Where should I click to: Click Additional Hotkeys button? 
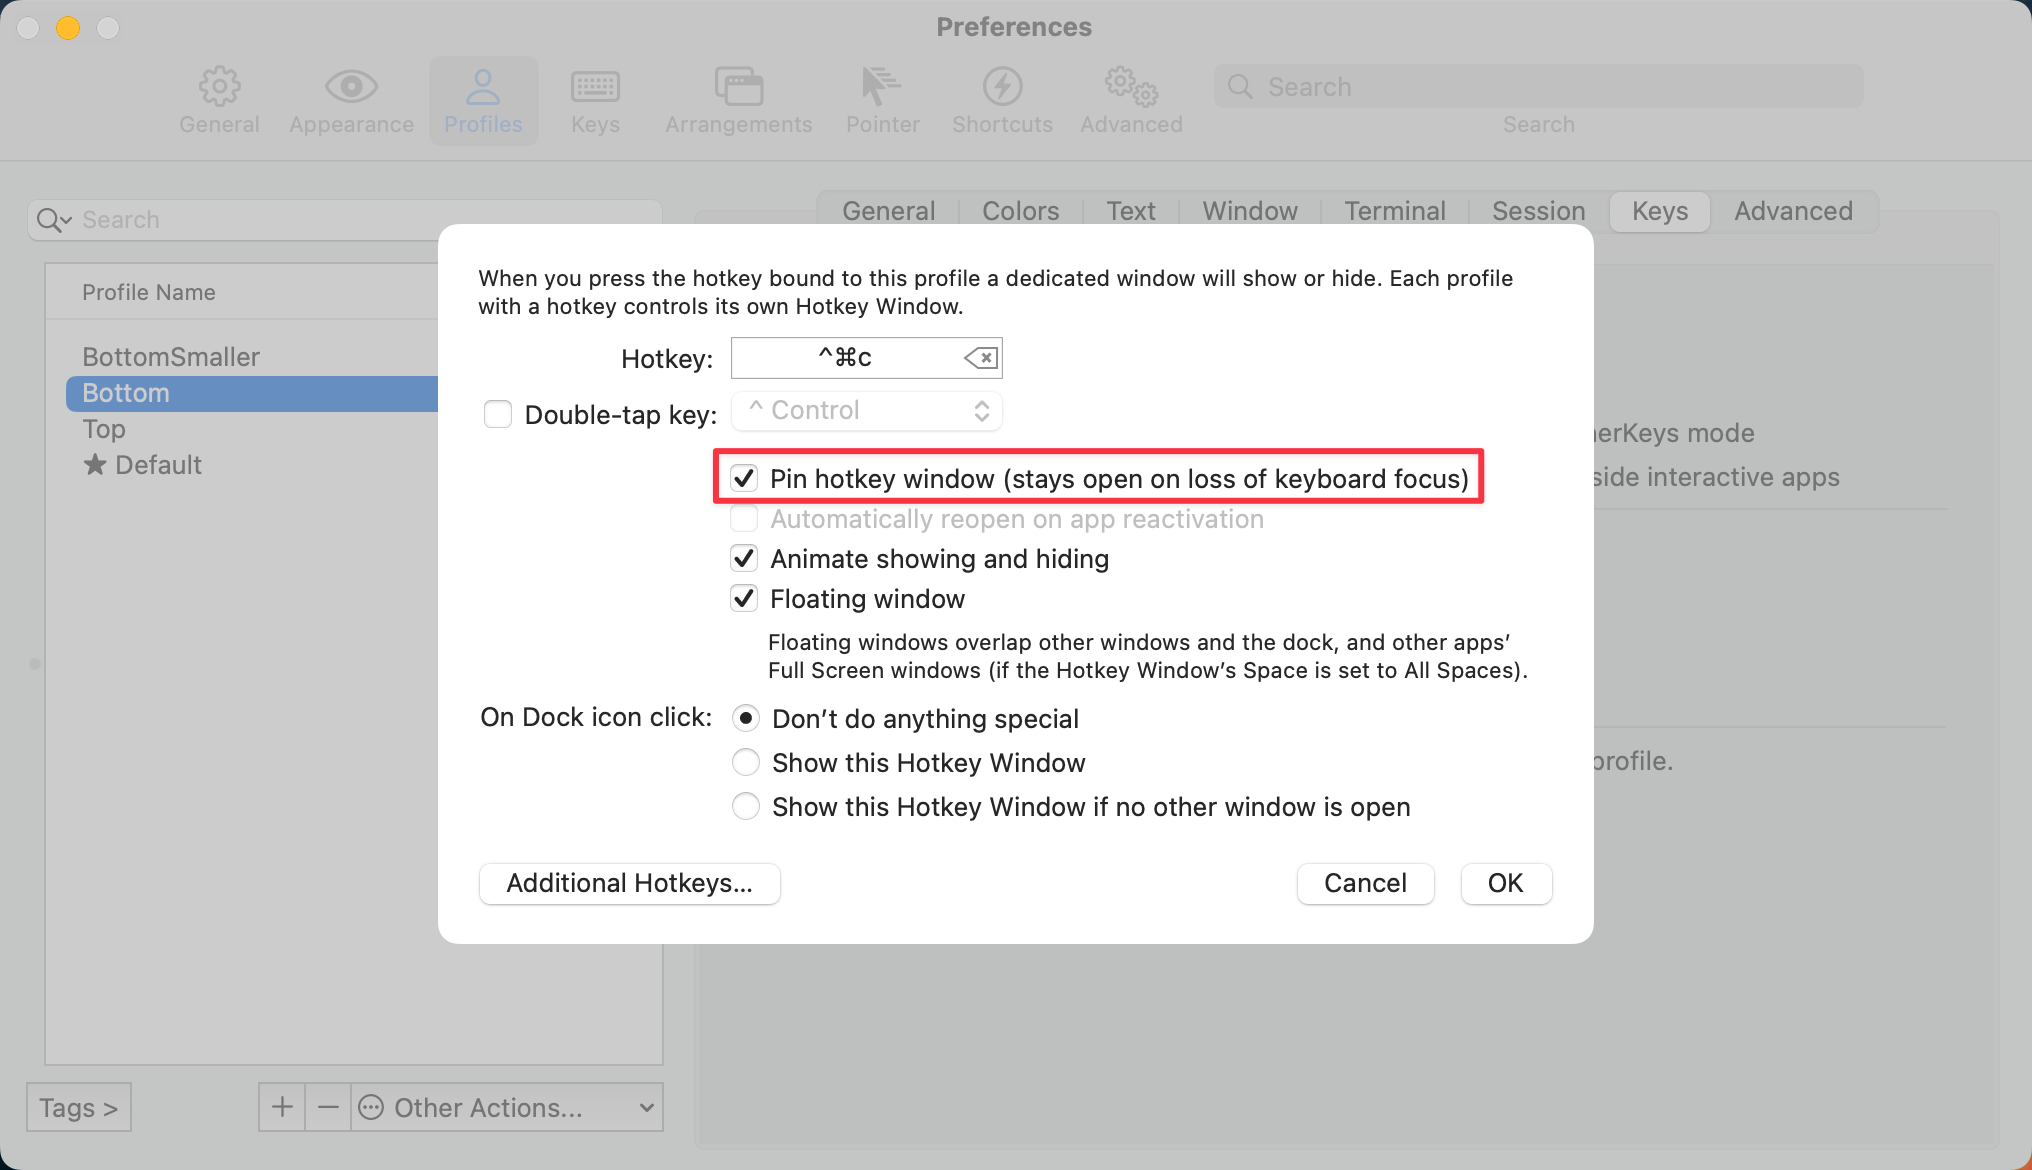tap(630, 883)
